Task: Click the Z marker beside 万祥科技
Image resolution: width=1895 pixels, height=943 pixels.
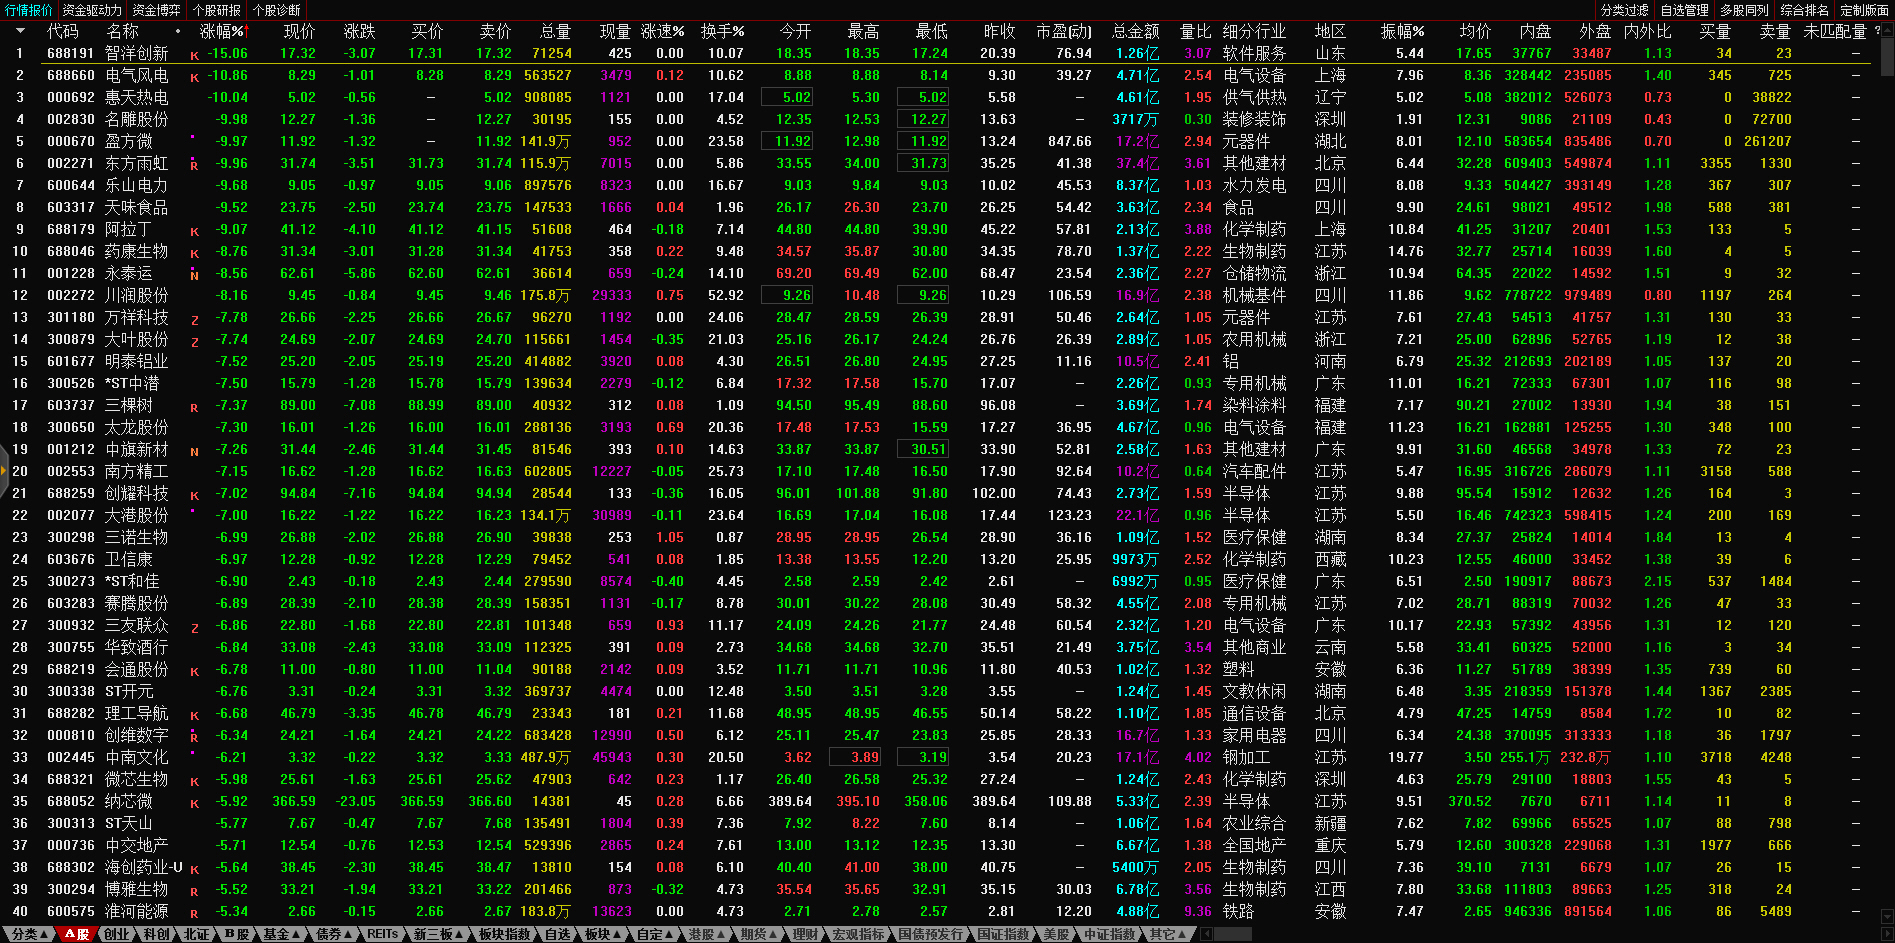Action: (x=194, y=320)
